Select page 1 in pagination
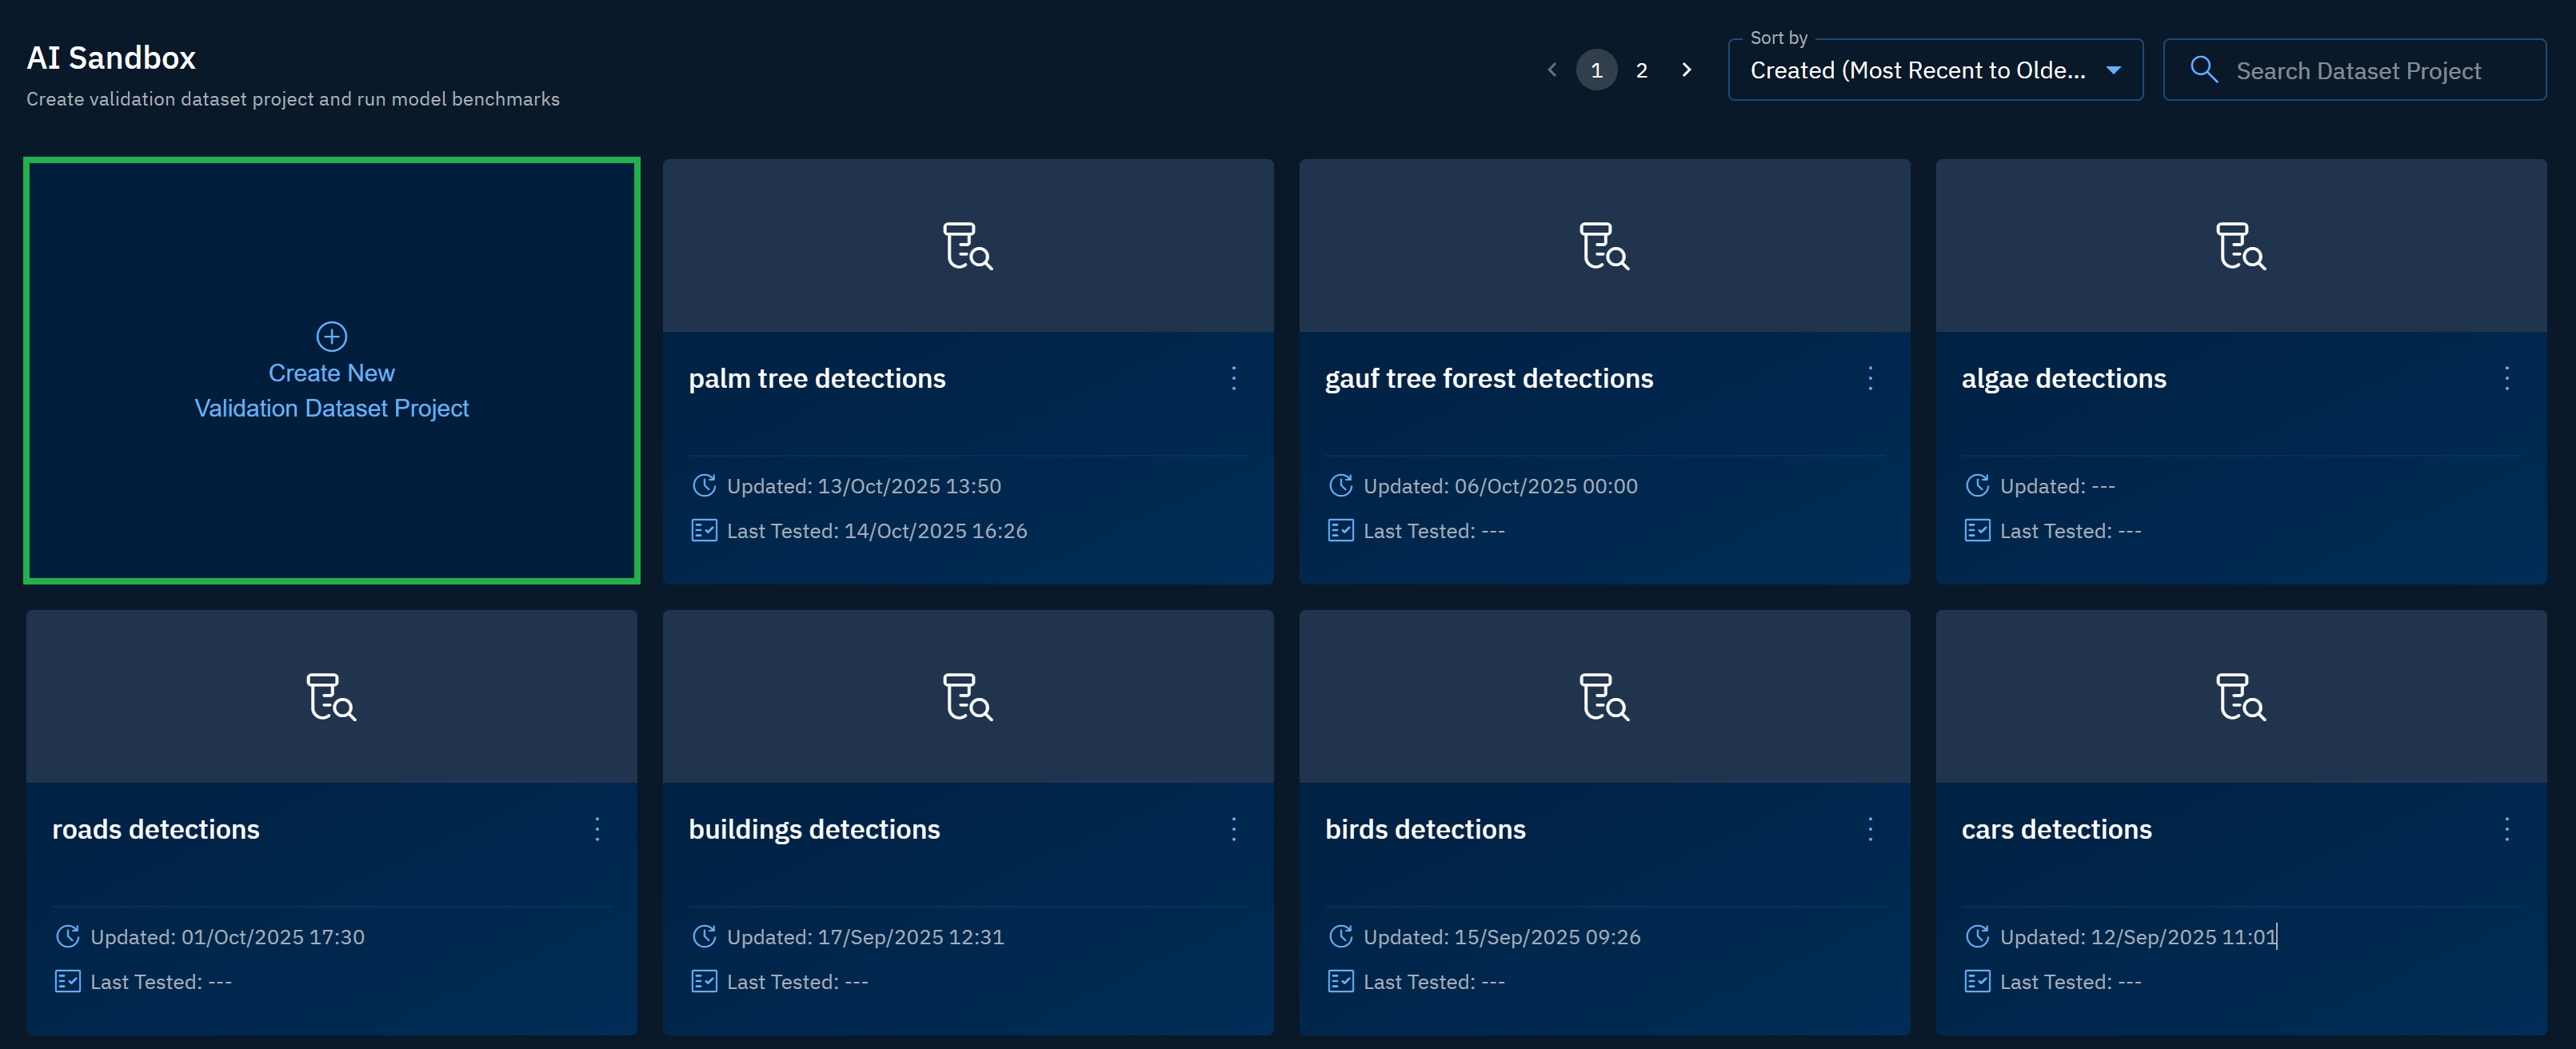Screen dimensions: 2576x1049 [1596, 70]
